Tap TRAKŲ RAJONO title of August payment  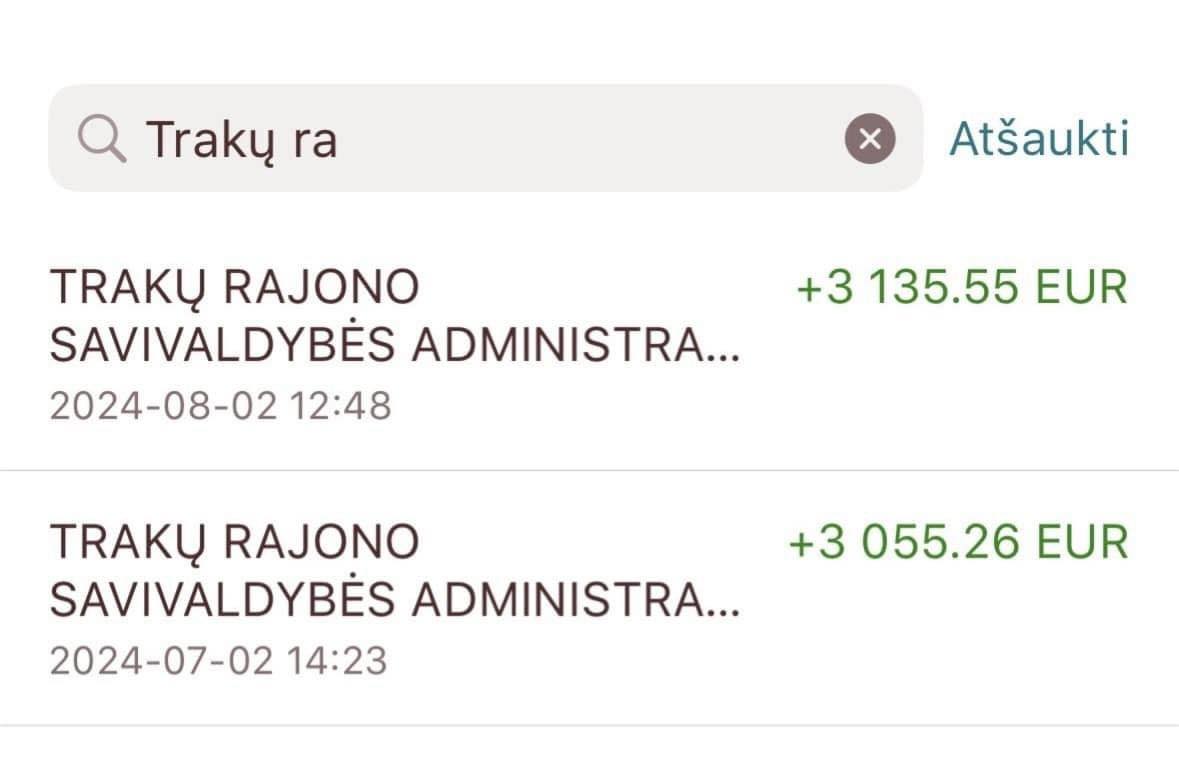[234, 288]
